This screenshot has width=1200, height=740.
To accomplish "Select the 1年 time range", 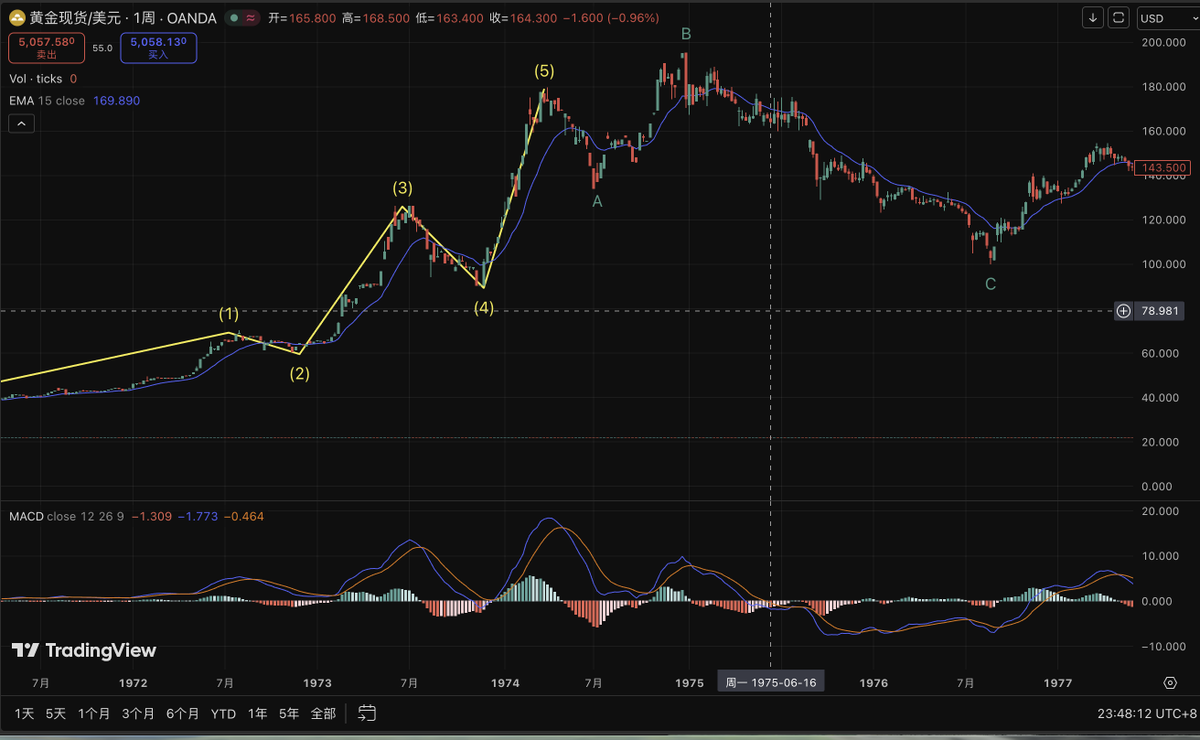I will pyautogui.click(x=258, y=714).
